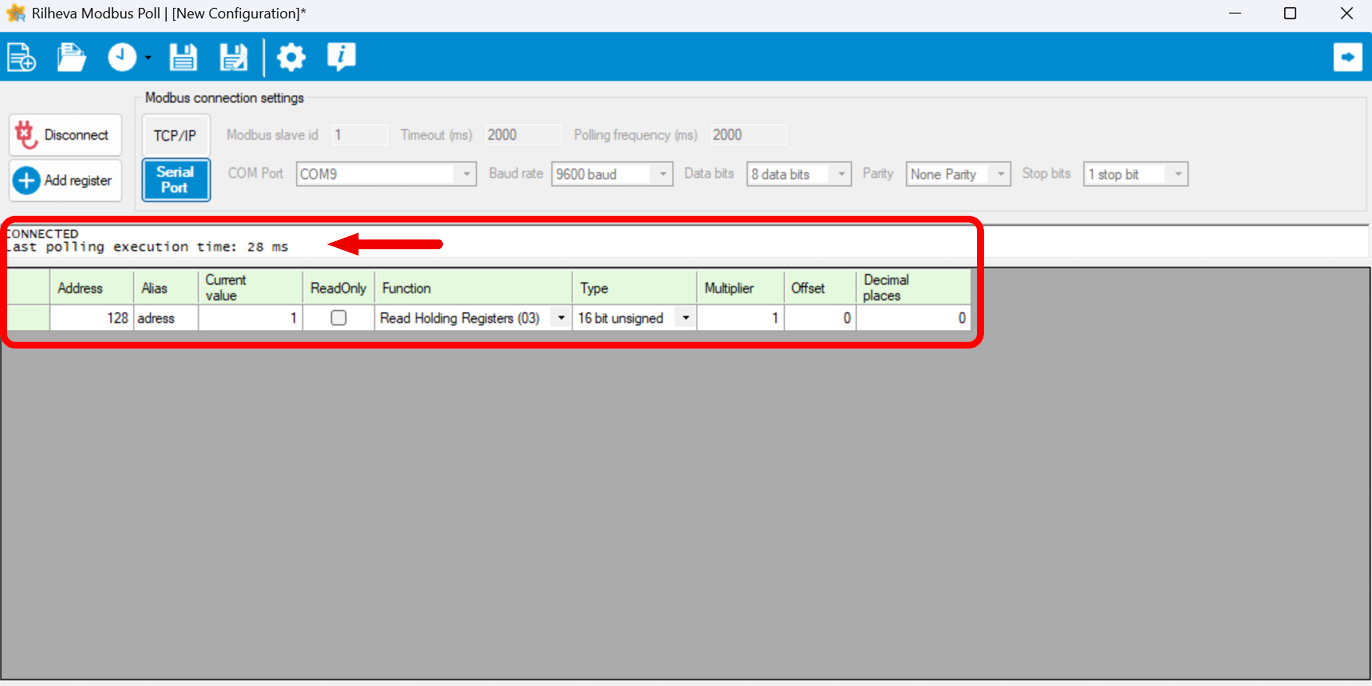Click the ReadOnly column header
This screenshot has height=686, width=1372.
(339, 288)
